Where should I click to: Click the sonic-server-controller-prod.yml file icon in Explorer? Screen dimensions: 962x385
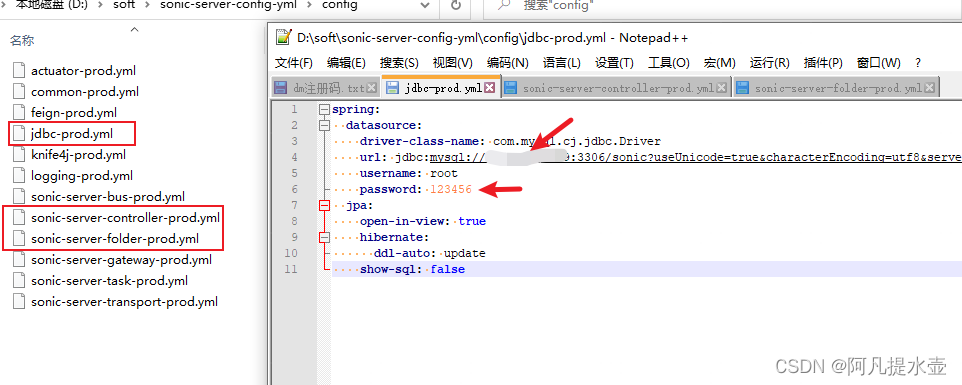[x=20, y=218]
